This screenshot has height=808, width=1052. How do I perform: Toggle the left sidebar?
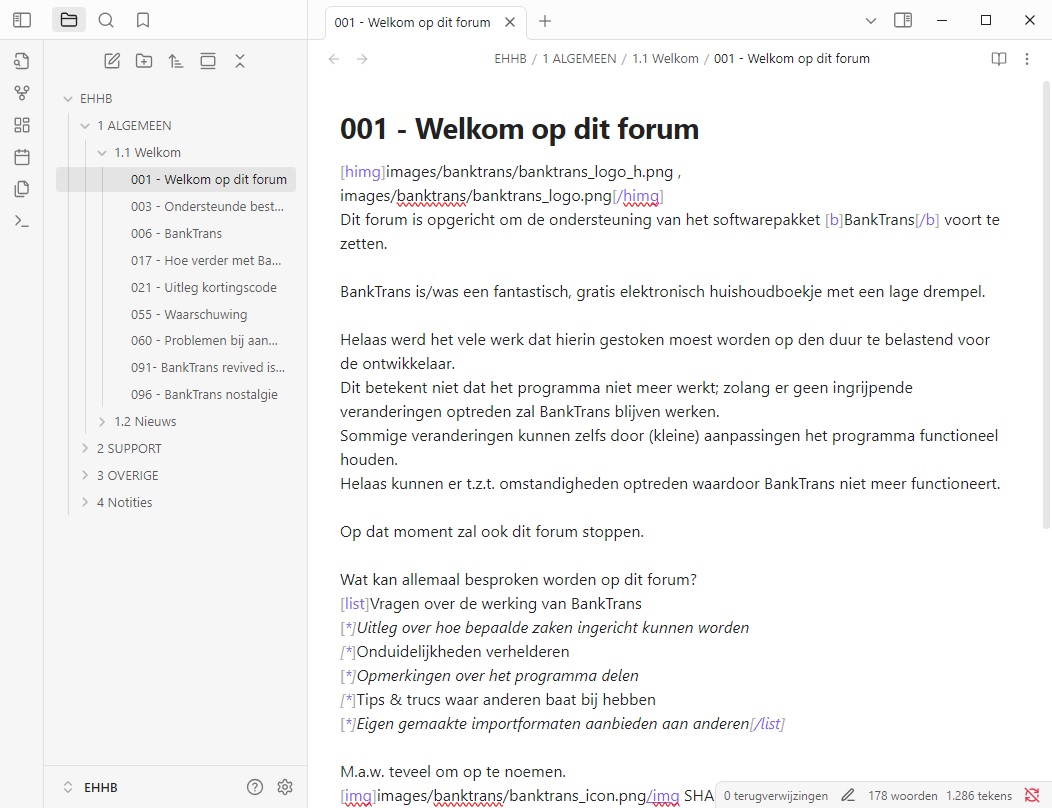click(22, 20)
